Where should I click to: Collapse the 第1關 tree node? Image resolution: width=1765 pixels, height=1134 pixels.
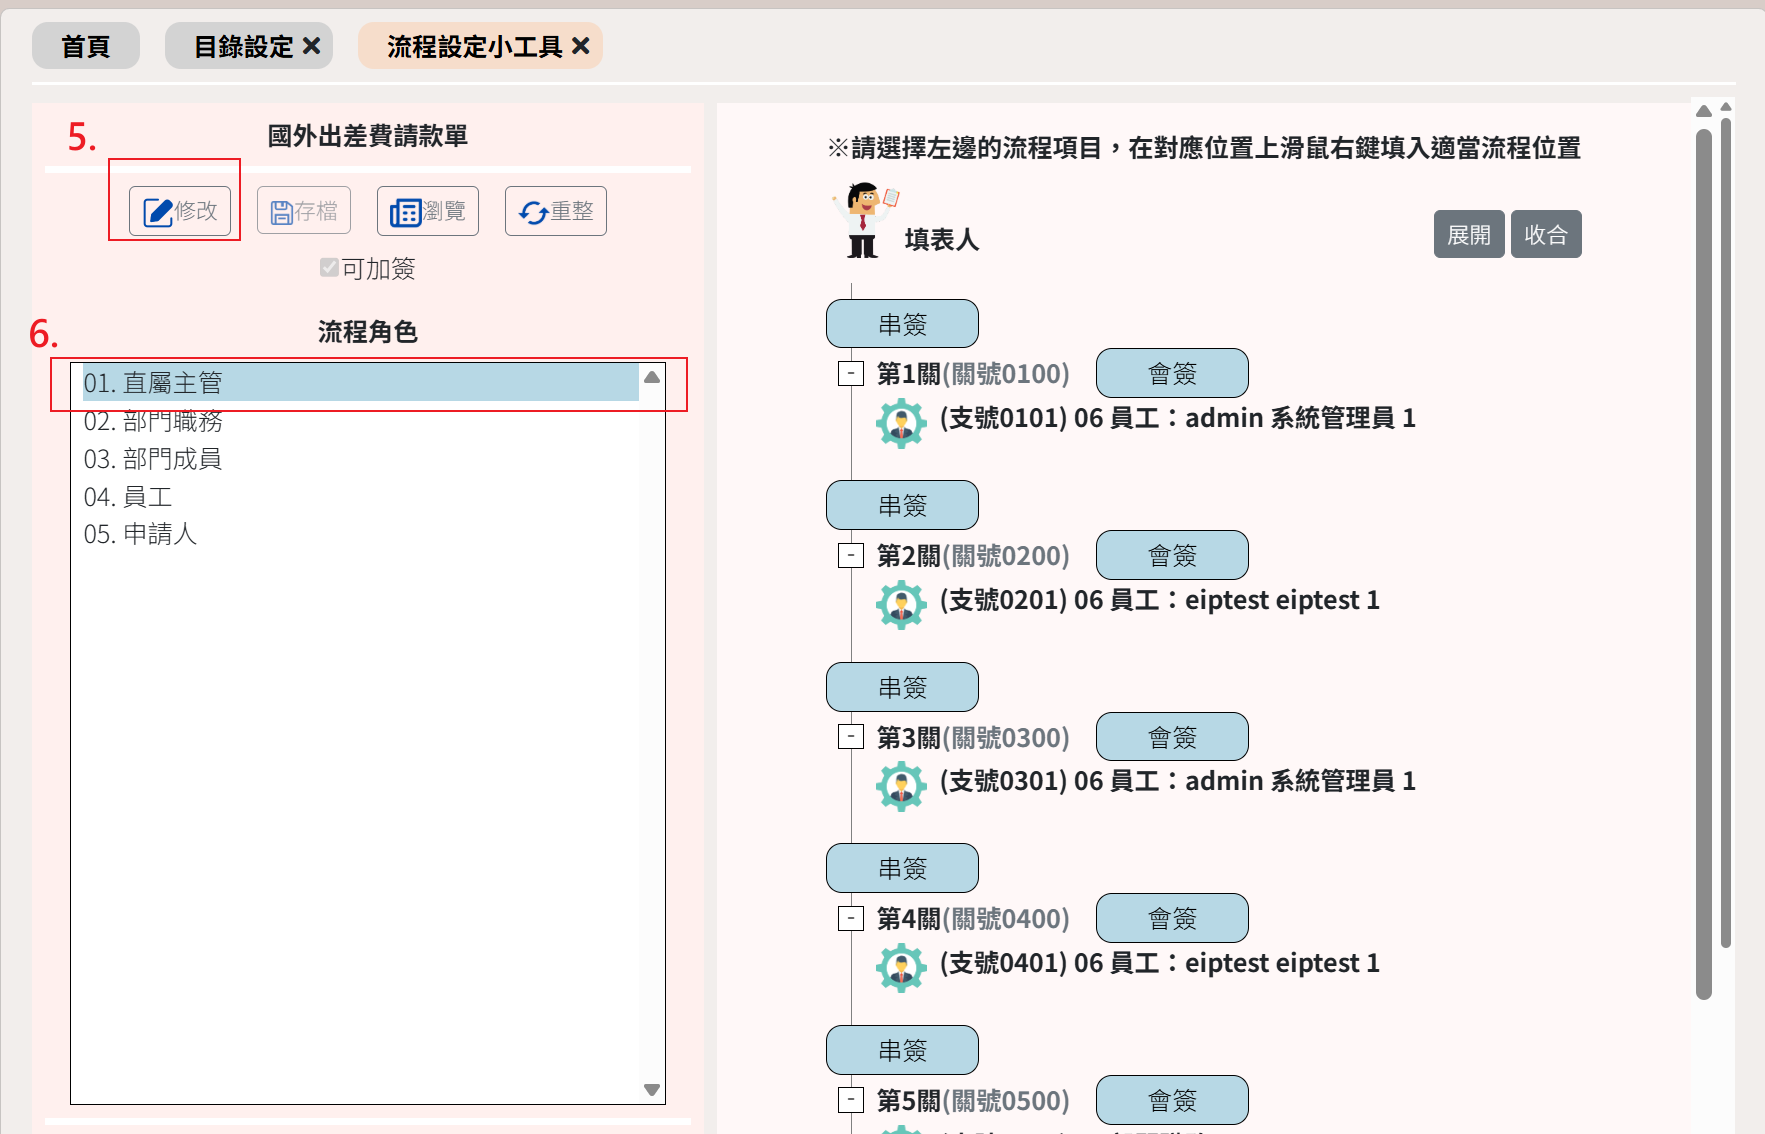pos(851,374)
